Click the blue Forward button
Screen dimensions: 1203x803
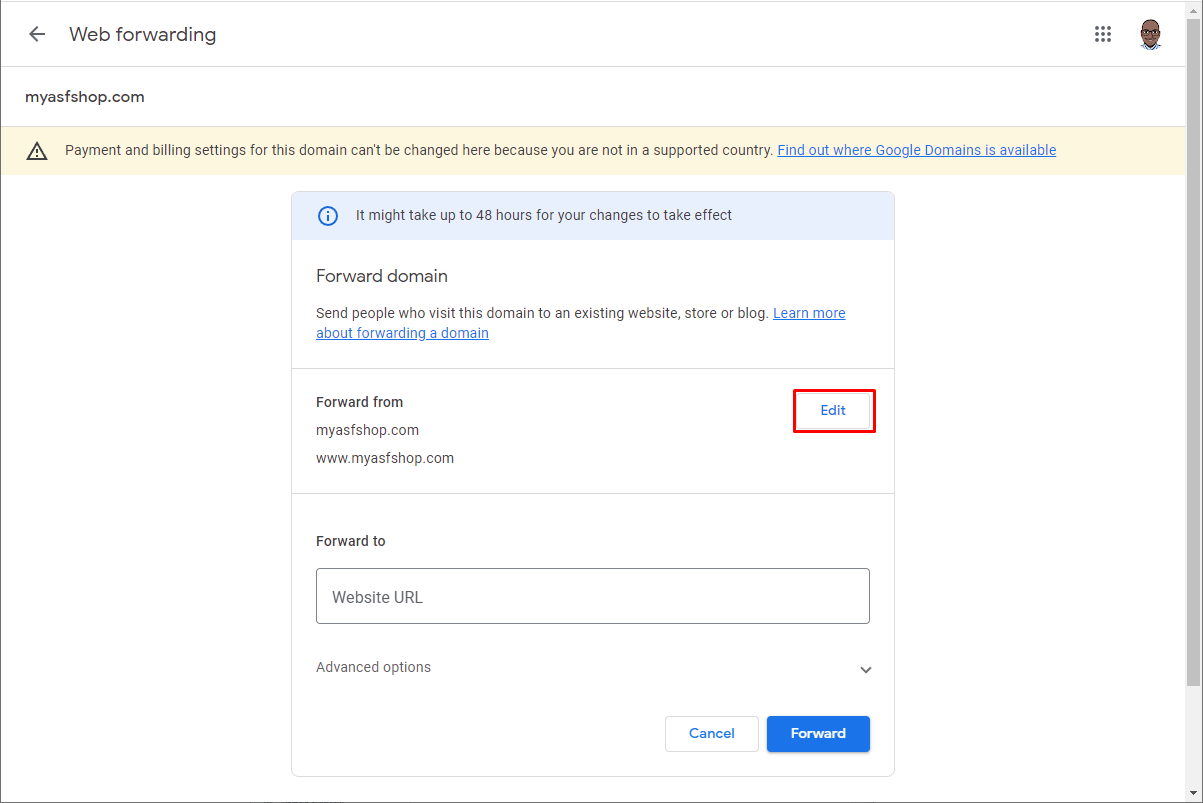[818, 734]
